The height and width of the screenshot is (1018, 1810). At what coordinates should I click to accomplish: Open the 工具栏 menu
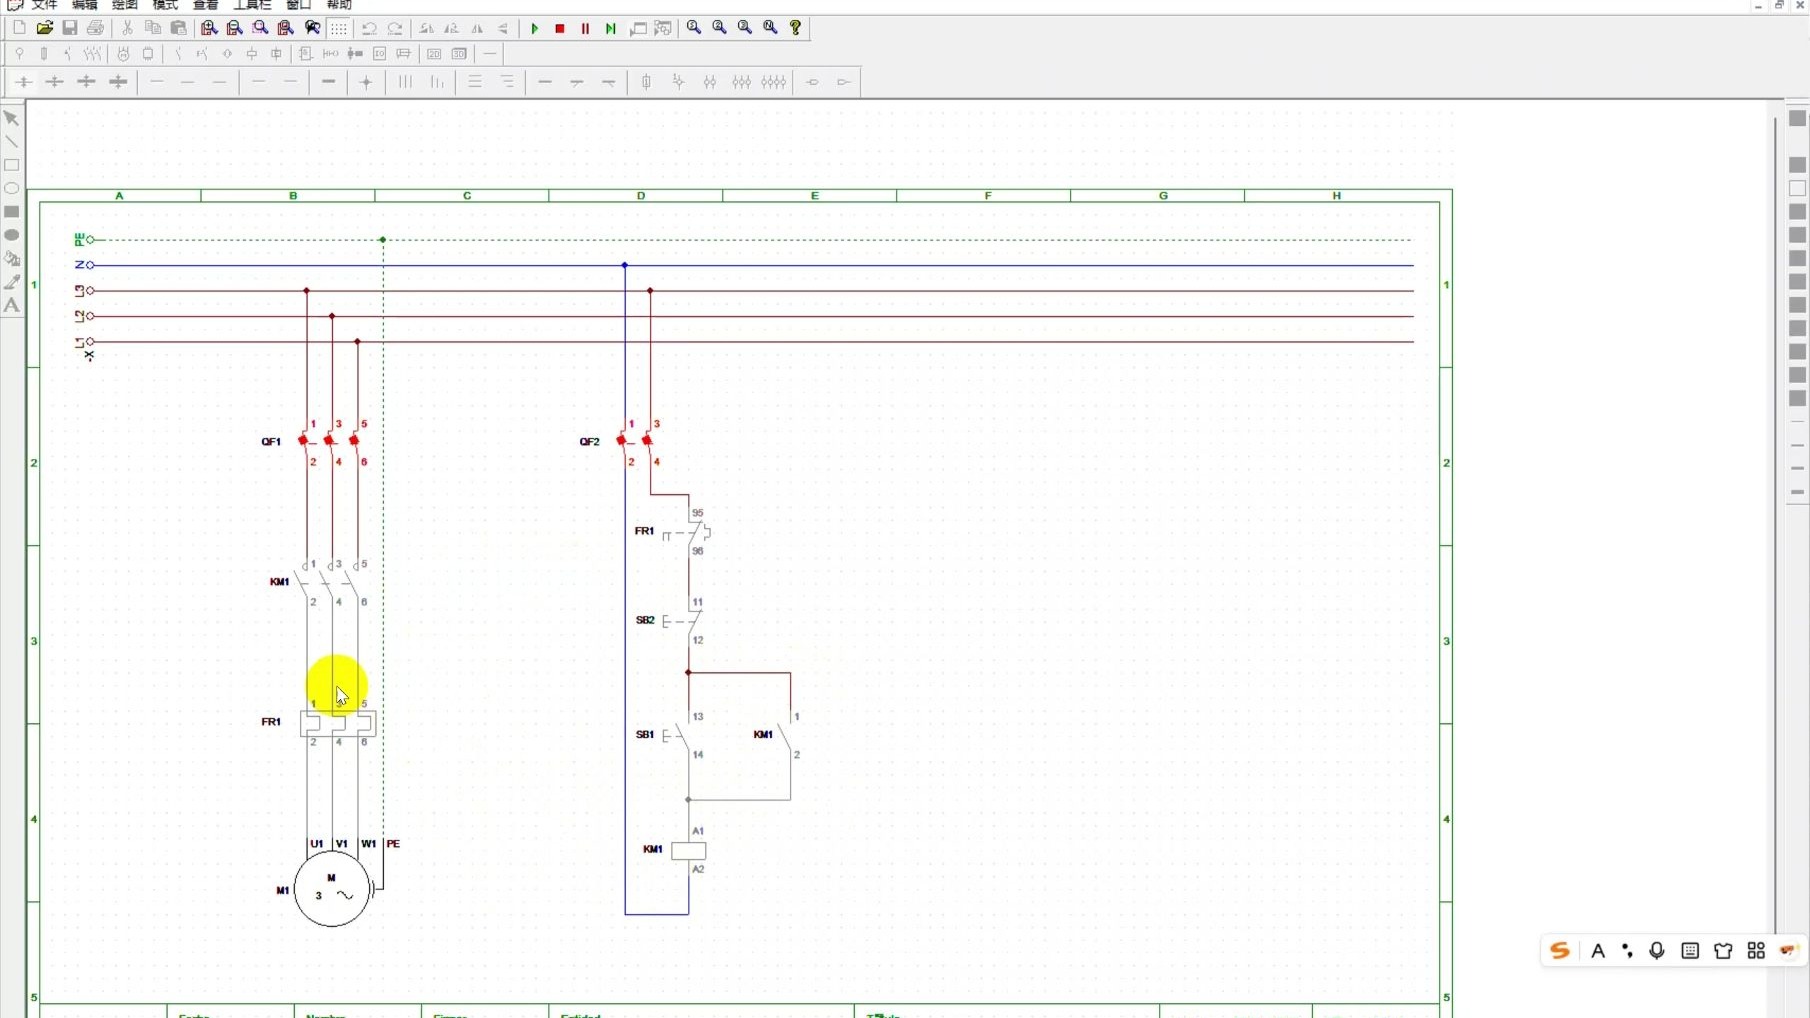252,5
